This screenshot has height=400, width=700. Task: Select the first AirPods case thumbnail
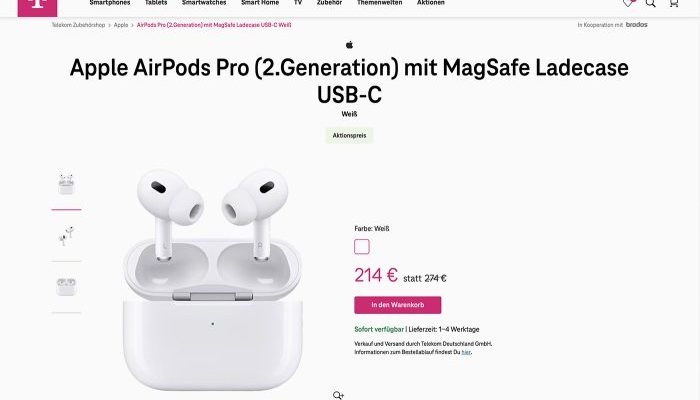click(66, 184)
